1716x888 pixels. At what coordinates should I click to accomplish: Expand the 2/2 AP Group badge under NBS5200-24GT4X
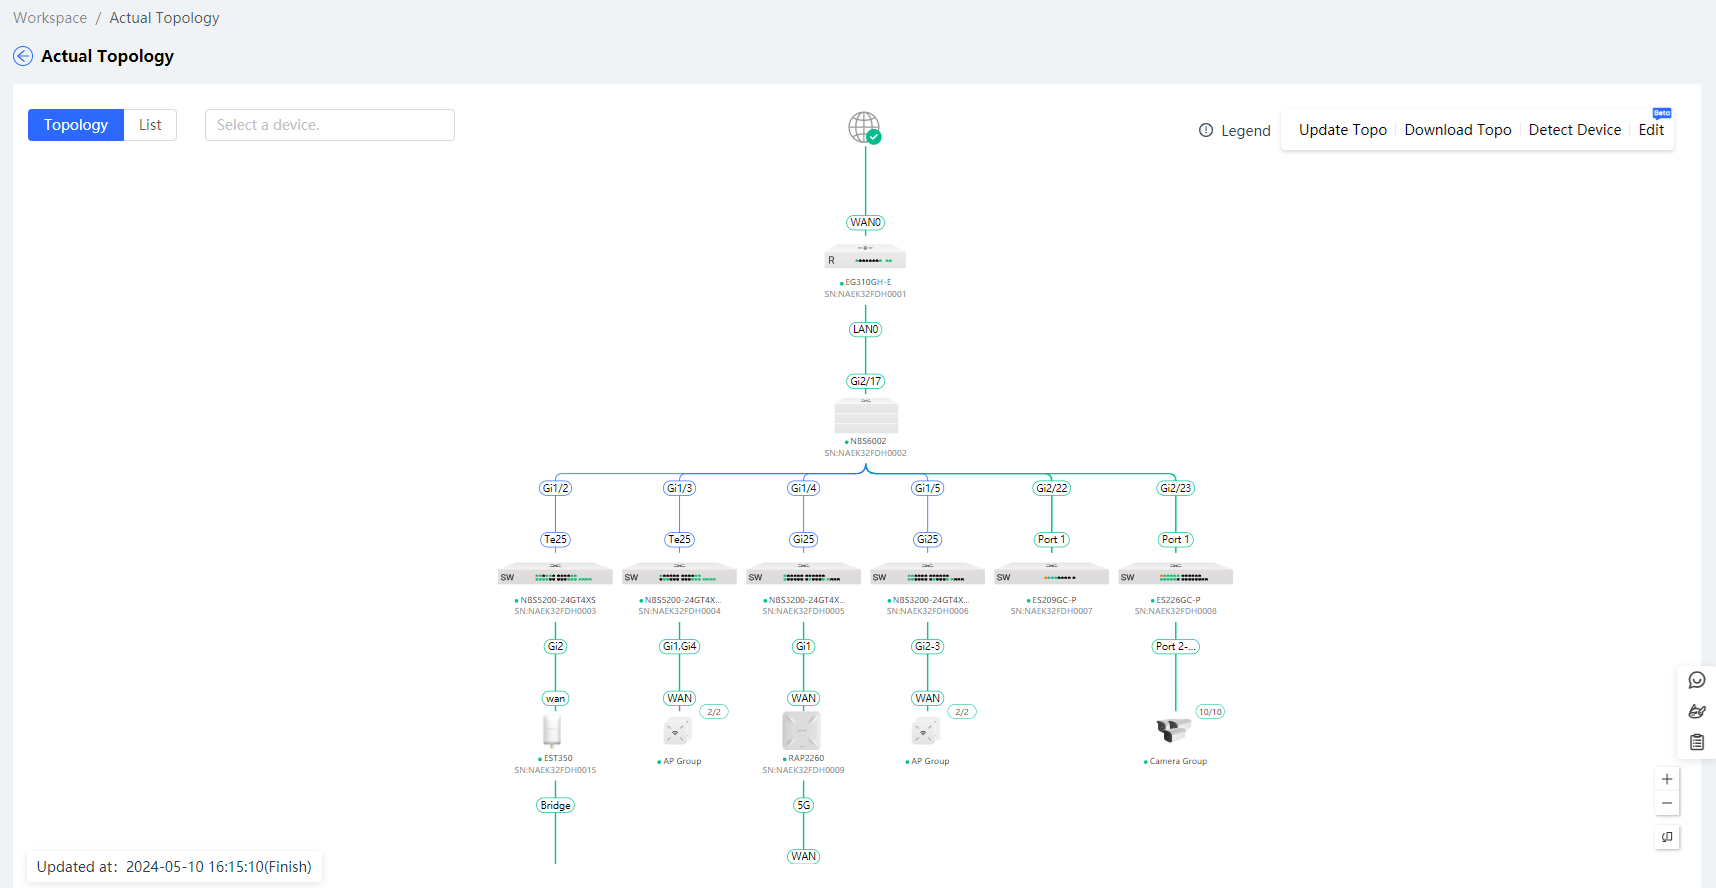714,712
